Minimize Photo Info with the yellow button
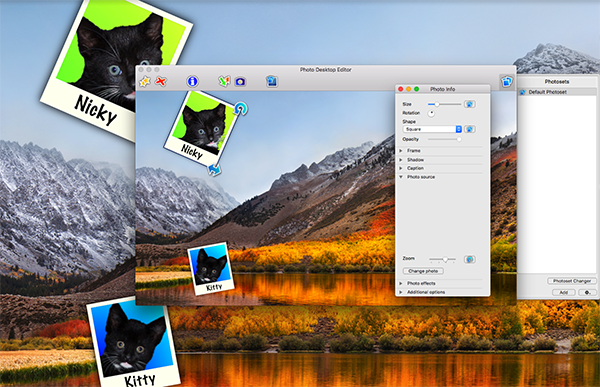The image size is (600, 387). (x=409, y=89)
